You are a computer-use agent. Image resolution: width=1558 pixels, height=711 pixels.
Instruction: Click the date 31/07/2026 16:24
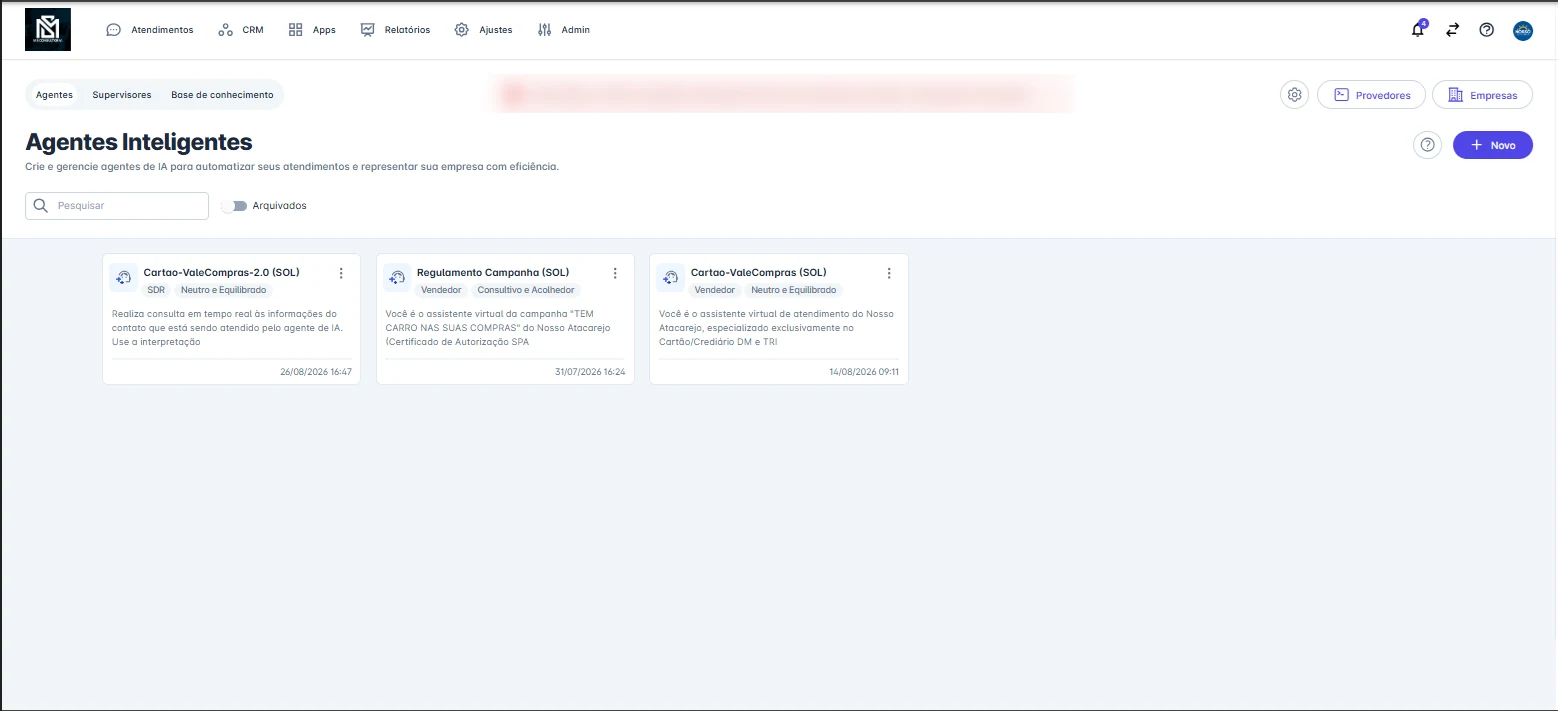coord(590,372)
